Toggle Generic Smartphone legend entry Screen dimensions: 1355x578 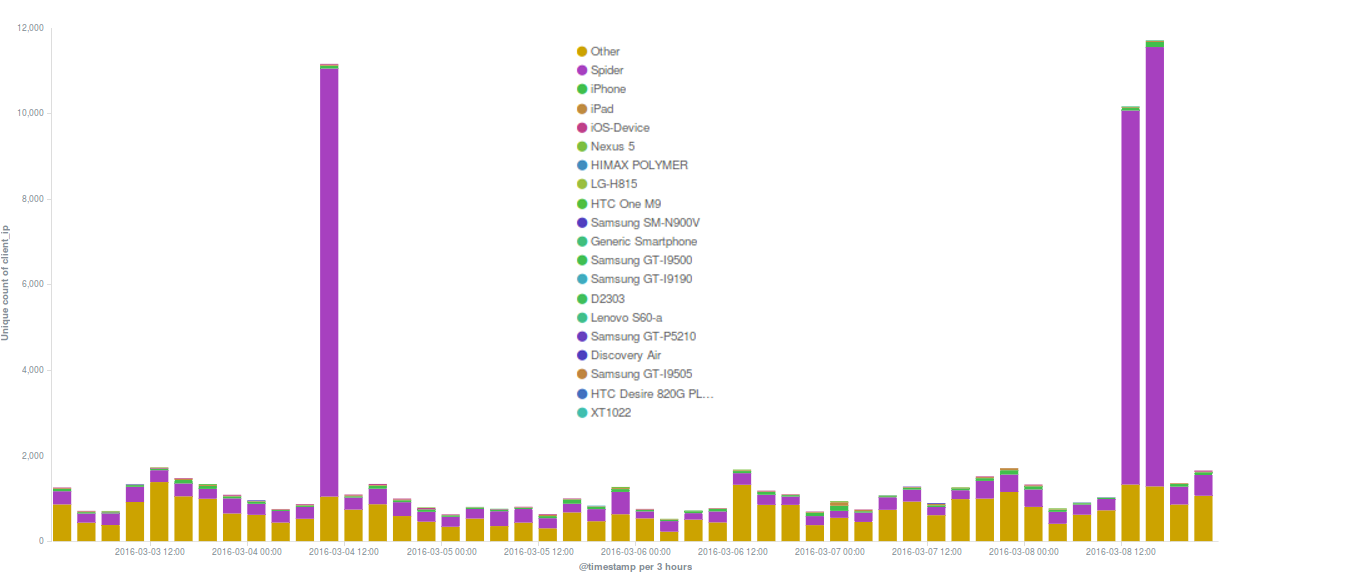pyautogui.click(x=643, y=242)
